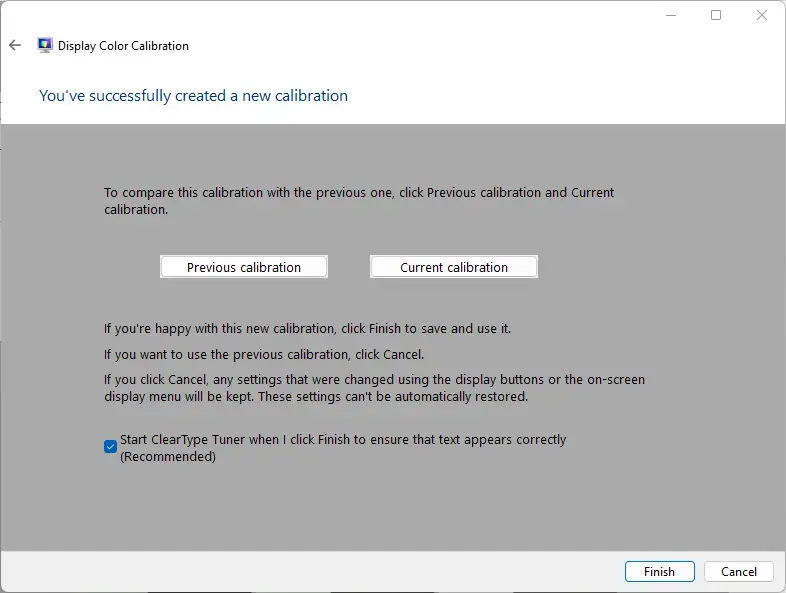Go back using the arrow icon

[x=15, y=46]
